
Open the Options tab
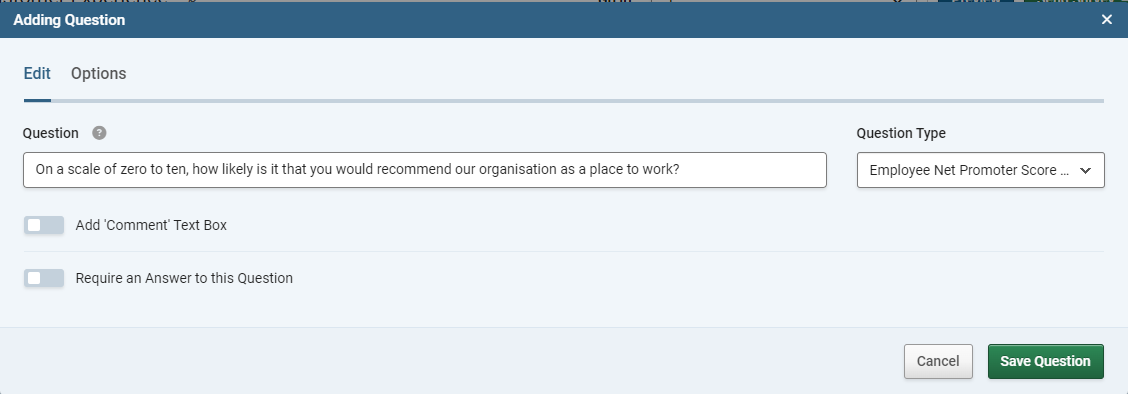tap(99, 73)
